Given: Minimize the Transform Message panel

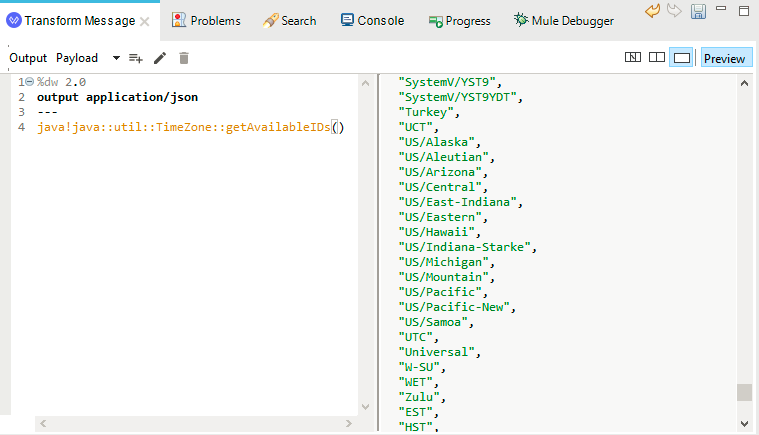Looking at the screenshot, I should click(721, 8).
